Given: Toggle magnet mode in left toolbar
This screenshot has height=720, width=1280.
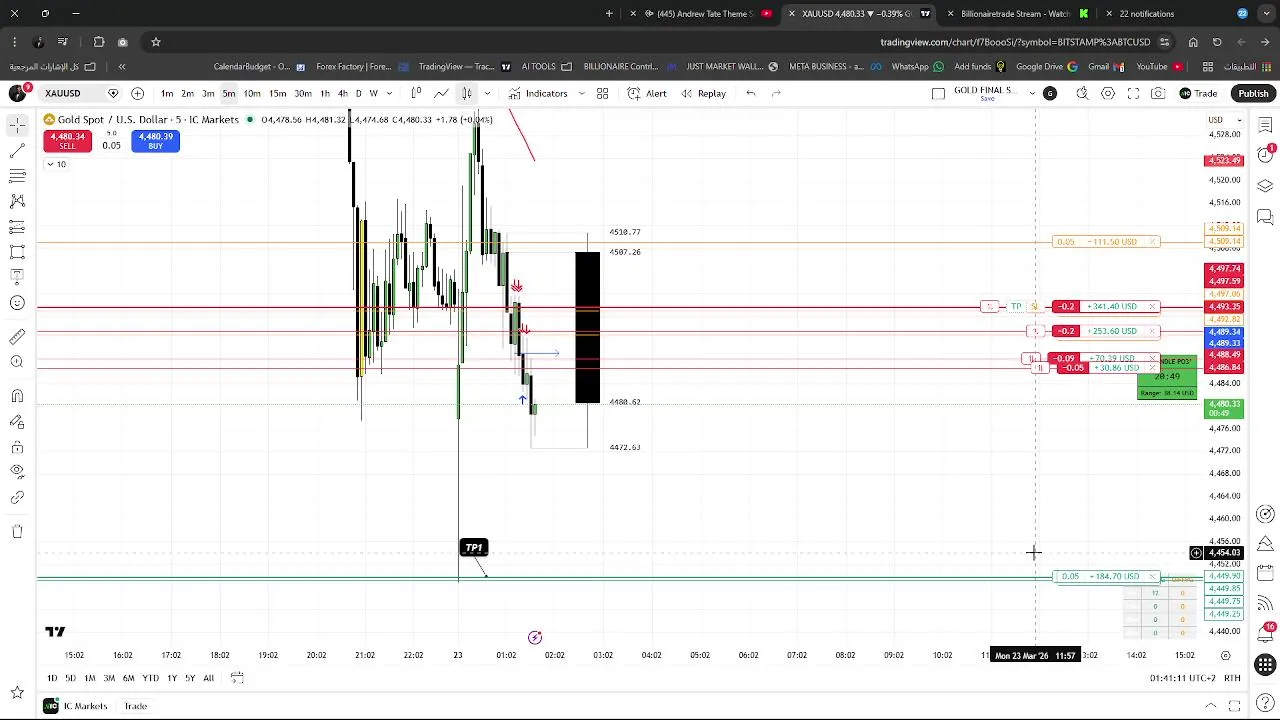Looking at the screenshot, I should coord(17,396).
